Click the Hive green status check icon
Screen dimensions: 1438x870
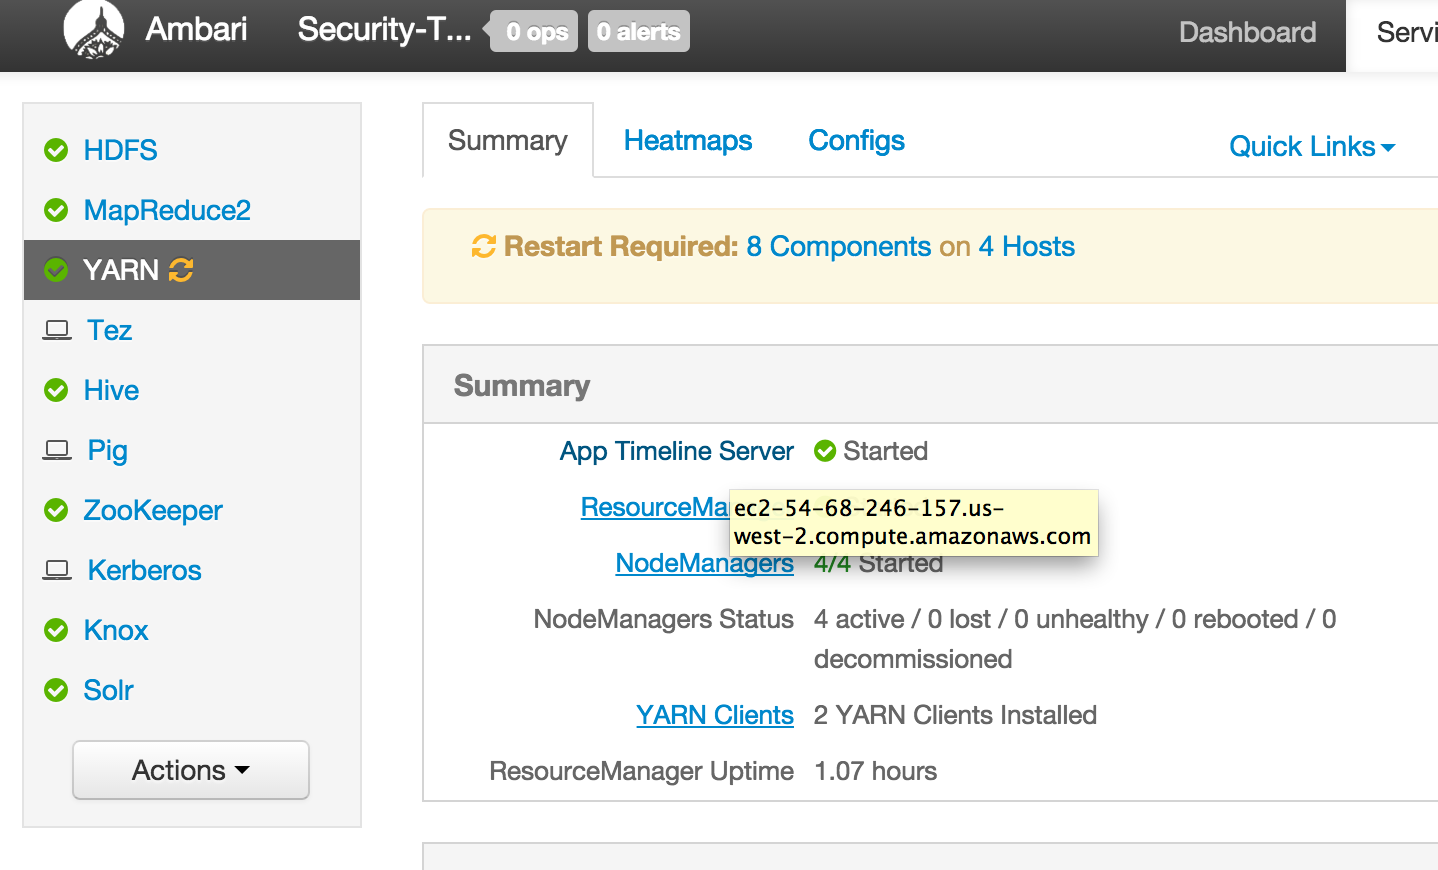[56, 390]
